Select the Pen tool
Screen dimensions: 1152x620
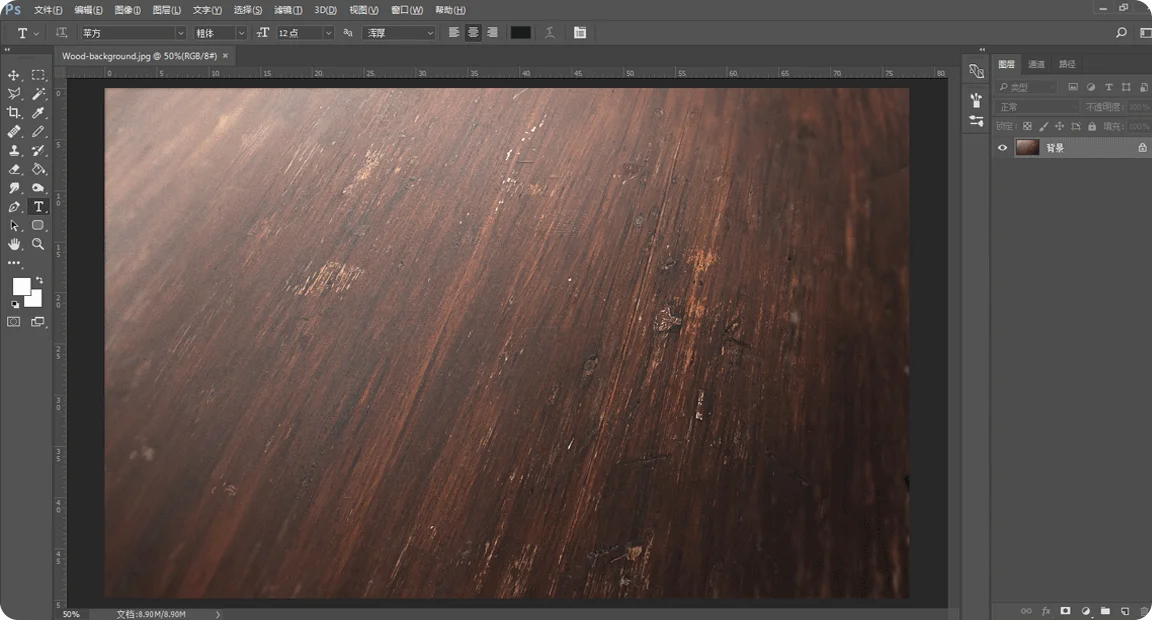pyautogui.click(x=14, y=207)
